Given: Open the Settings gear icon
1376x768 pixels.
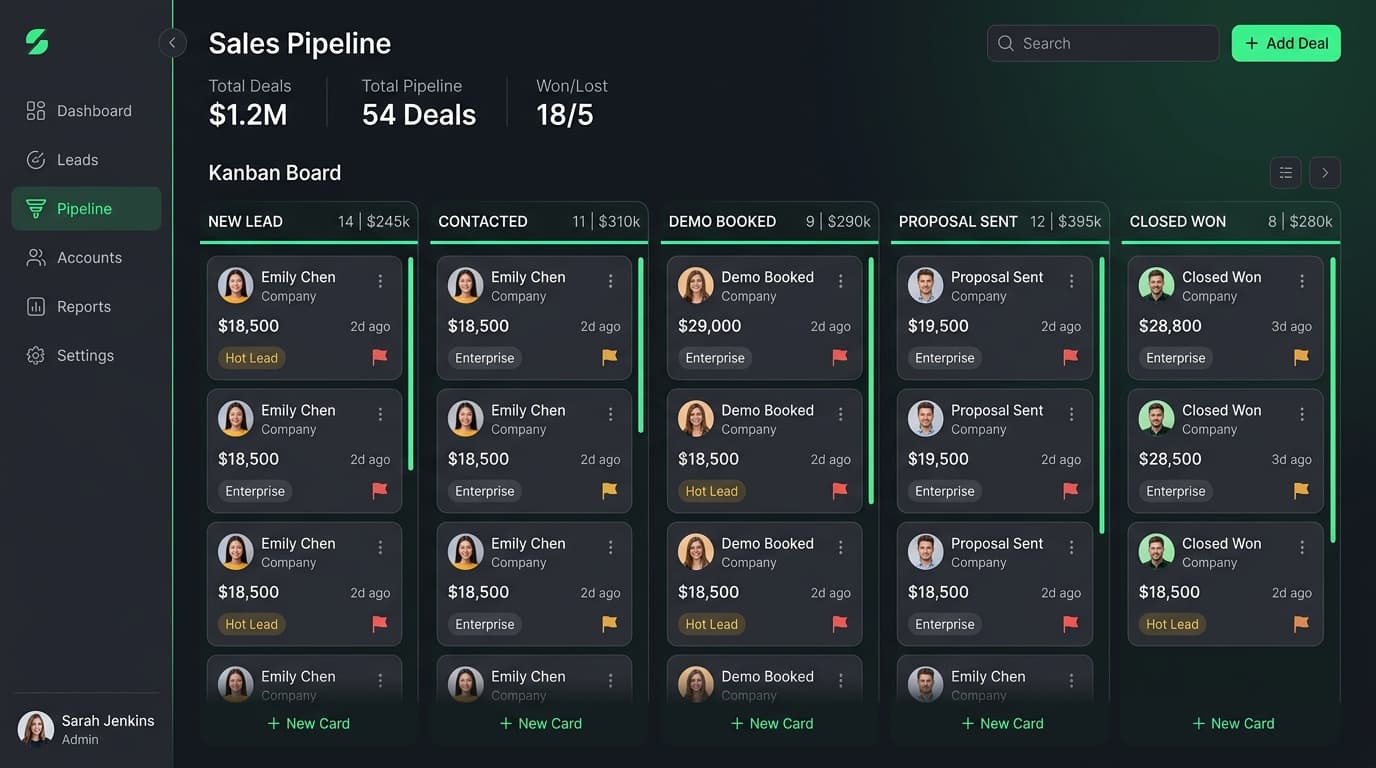Looking at the screenshot, I should [x=34, y=355].
